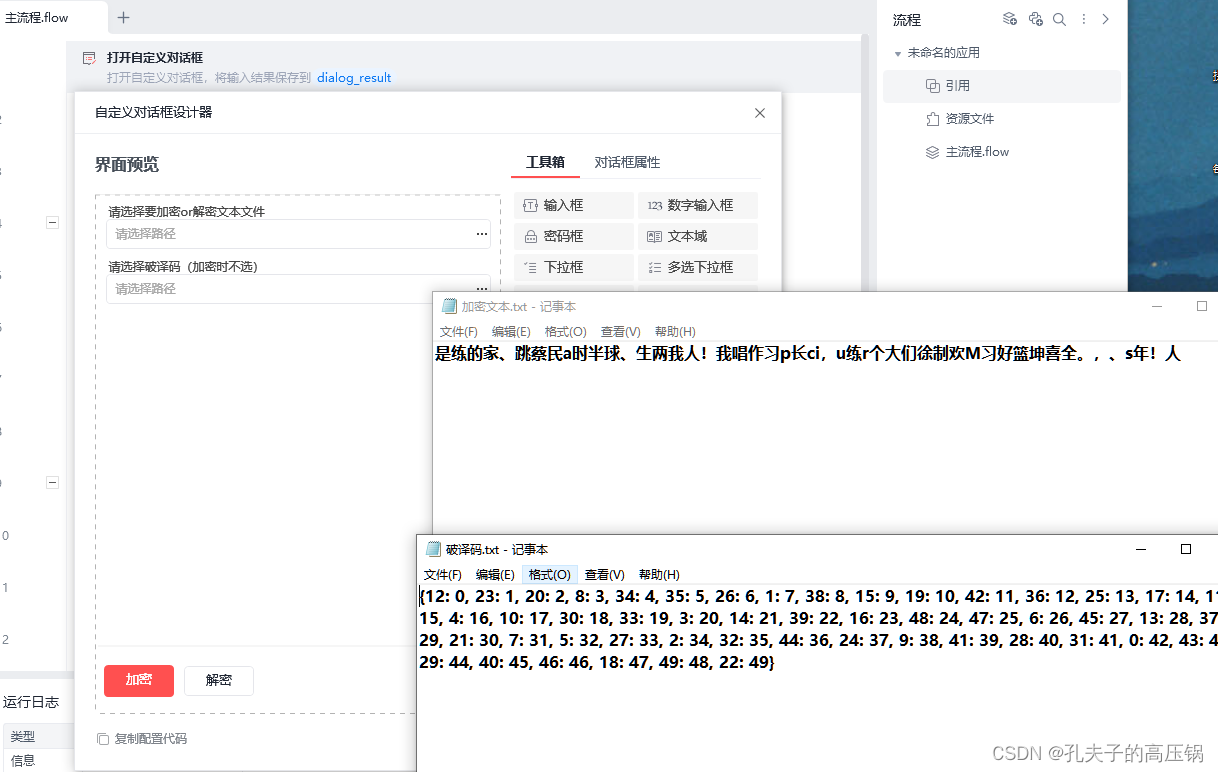Click 复制配置代码 at the dialog bottom
This screenshot has width=1218, height=772.
click(142, 739)
